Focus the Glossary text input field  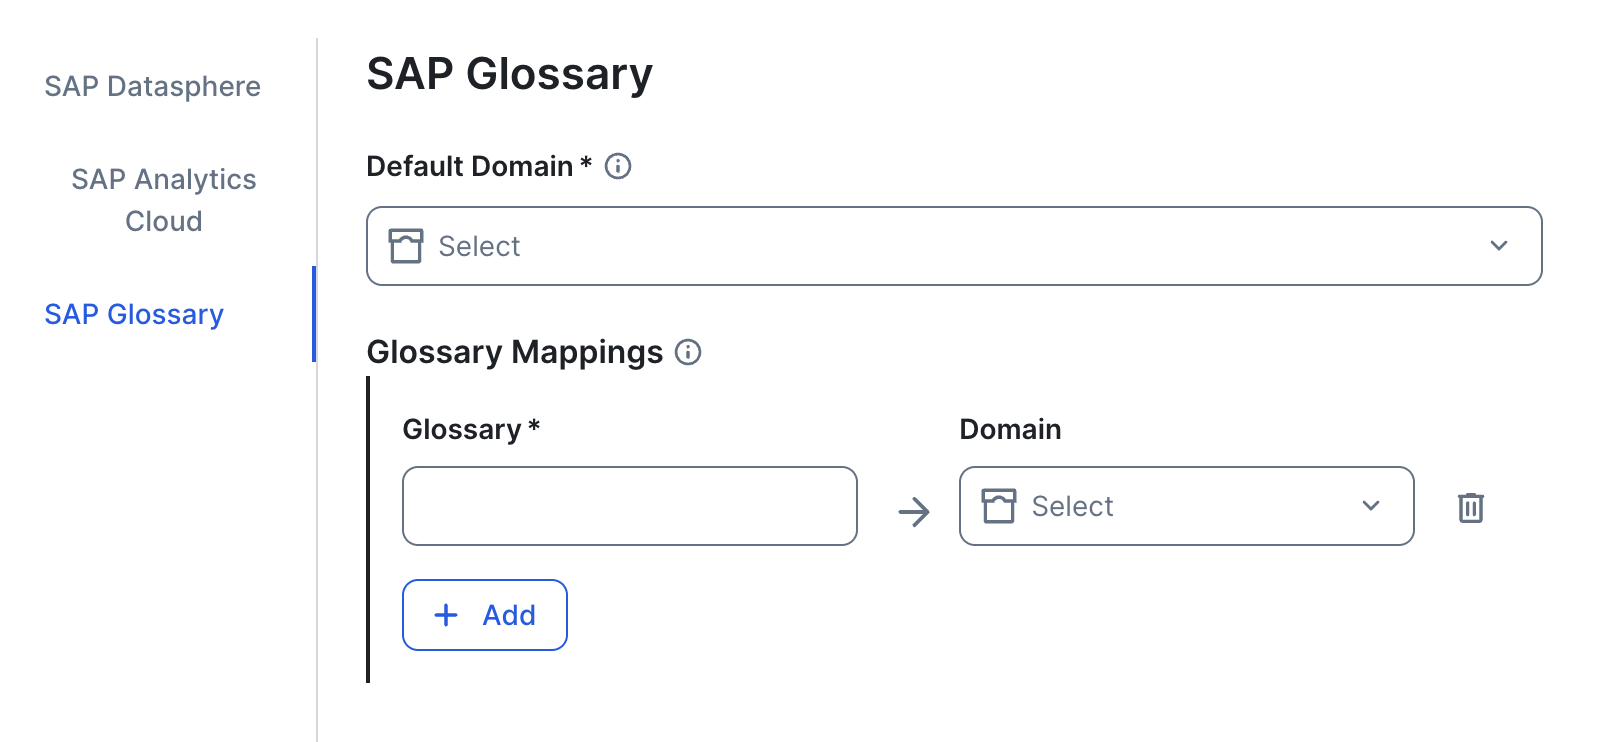pos(629,506)
